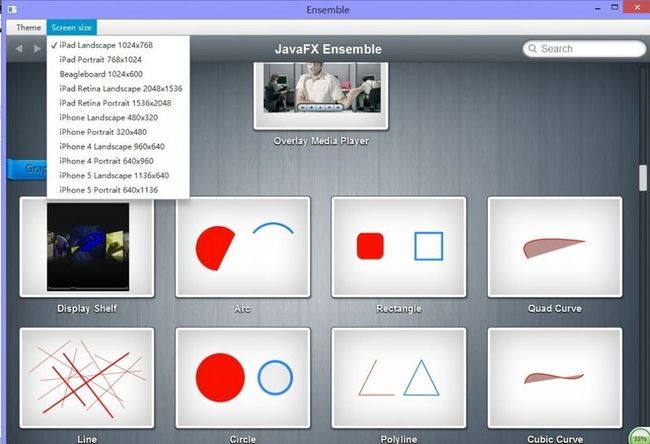This screenshot has width=650, height=444.
Task: Open the Arc sample thumbnail
Action: click(x=243, y=247)
